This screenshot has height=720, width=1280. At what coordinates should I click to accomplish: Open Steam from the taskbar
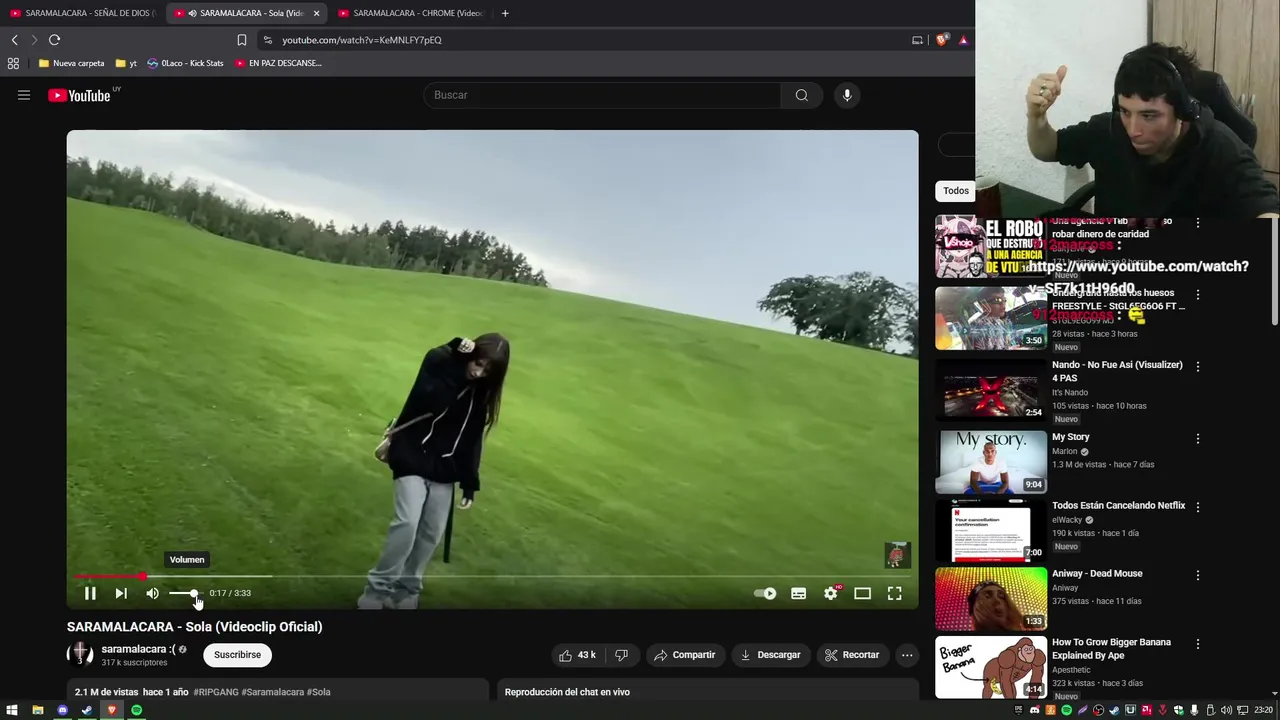pos(87,710)
